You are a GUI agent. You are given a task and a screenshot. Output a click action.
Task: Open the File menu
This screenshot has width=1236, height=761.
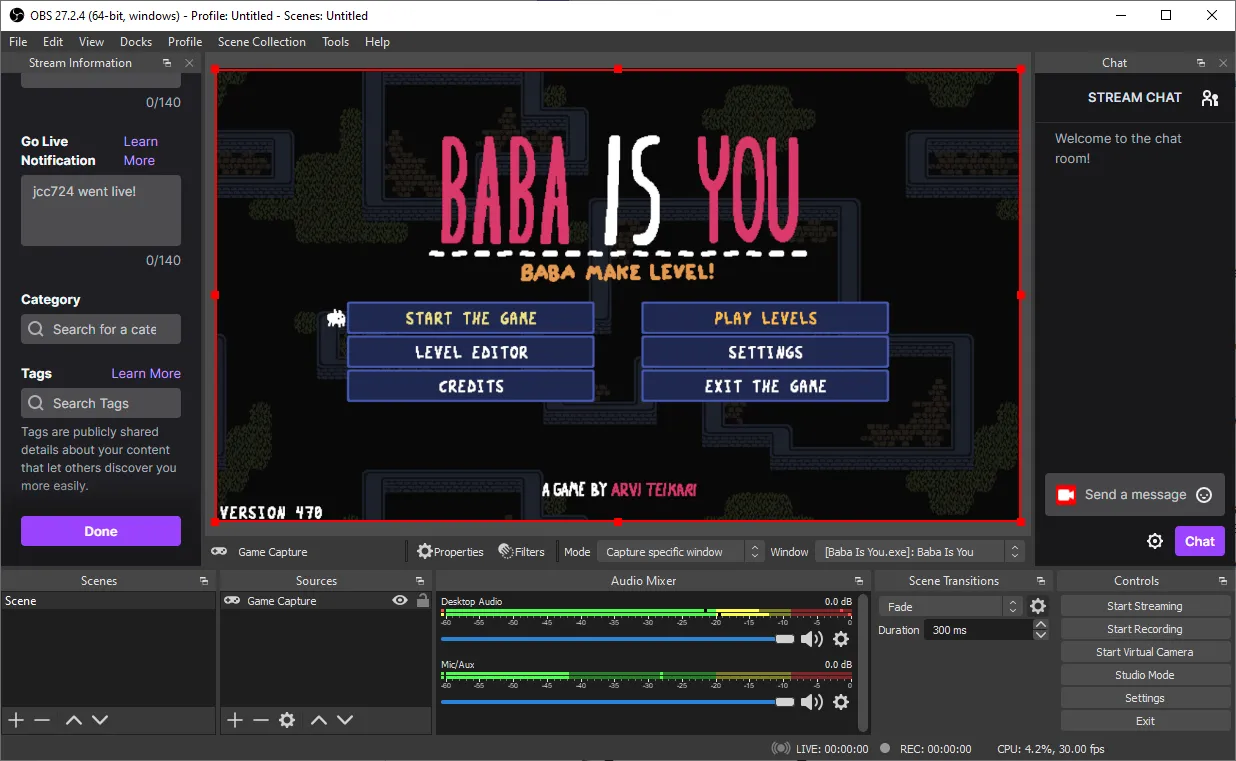(x=18, y=42)
